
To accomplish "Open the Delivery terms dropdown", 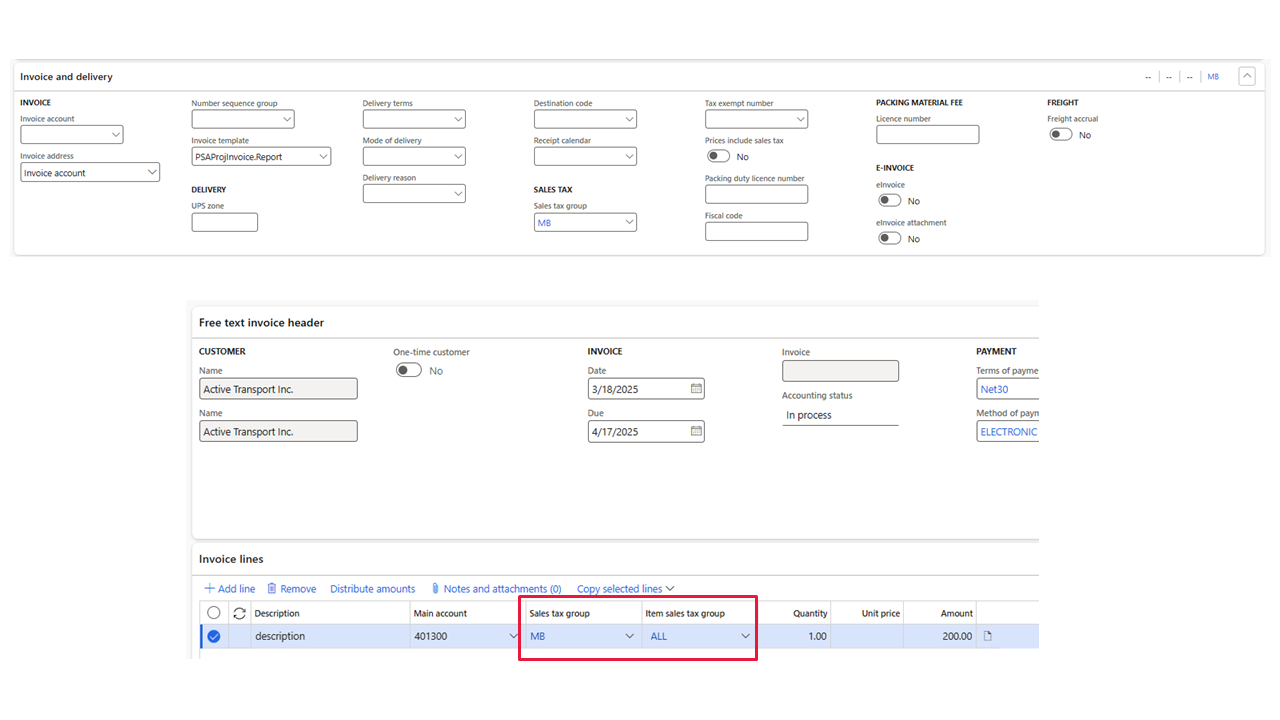I will pos(457,119).
